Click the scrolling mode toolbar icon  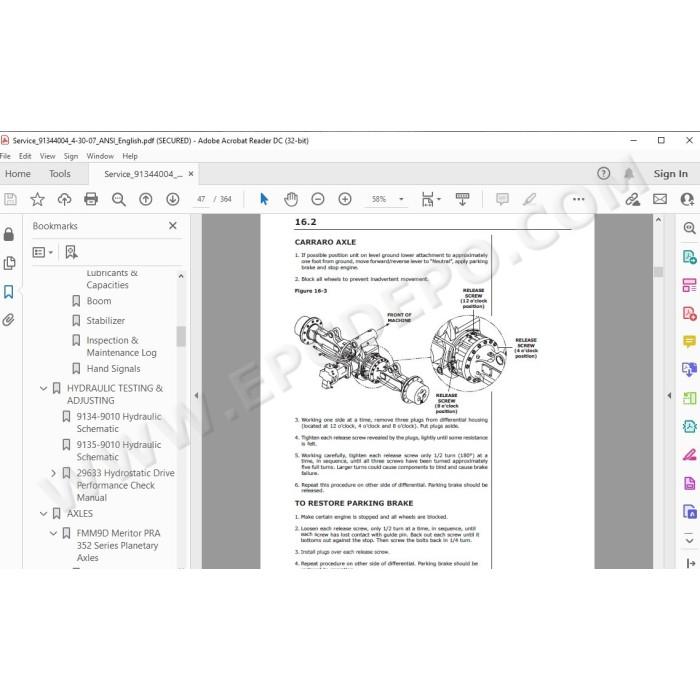(x=462, y=199)
